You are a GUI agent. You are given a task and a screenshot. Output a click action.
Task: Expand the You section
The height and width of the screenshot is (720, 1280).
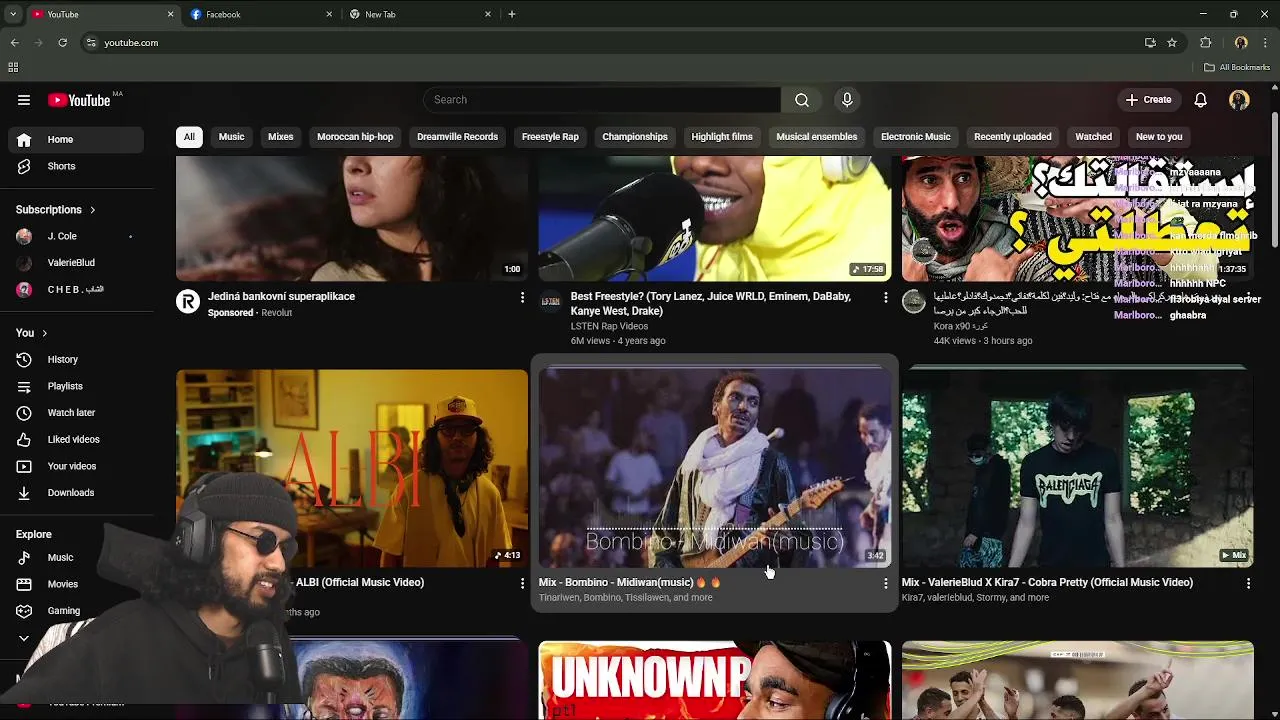(31, 333)
